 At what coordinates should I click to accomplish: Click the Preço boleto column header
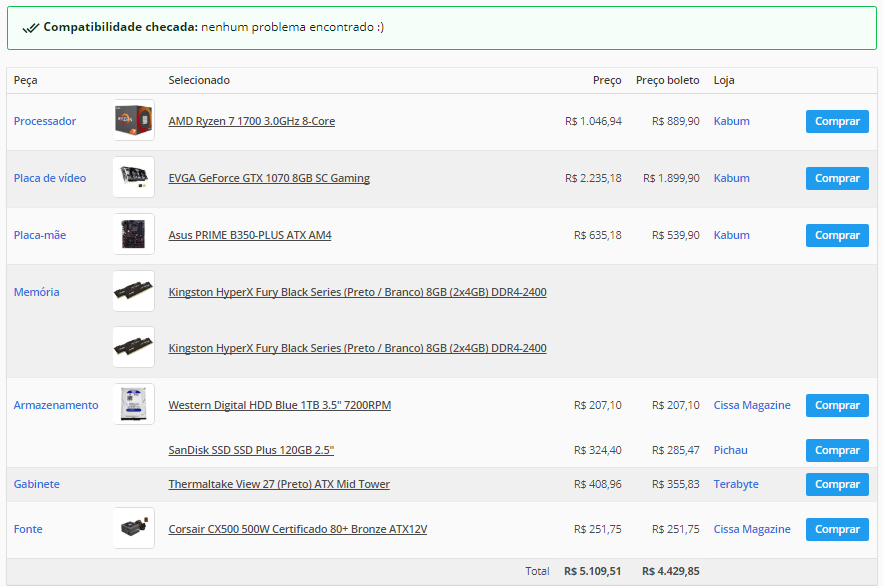pos(667,80)
